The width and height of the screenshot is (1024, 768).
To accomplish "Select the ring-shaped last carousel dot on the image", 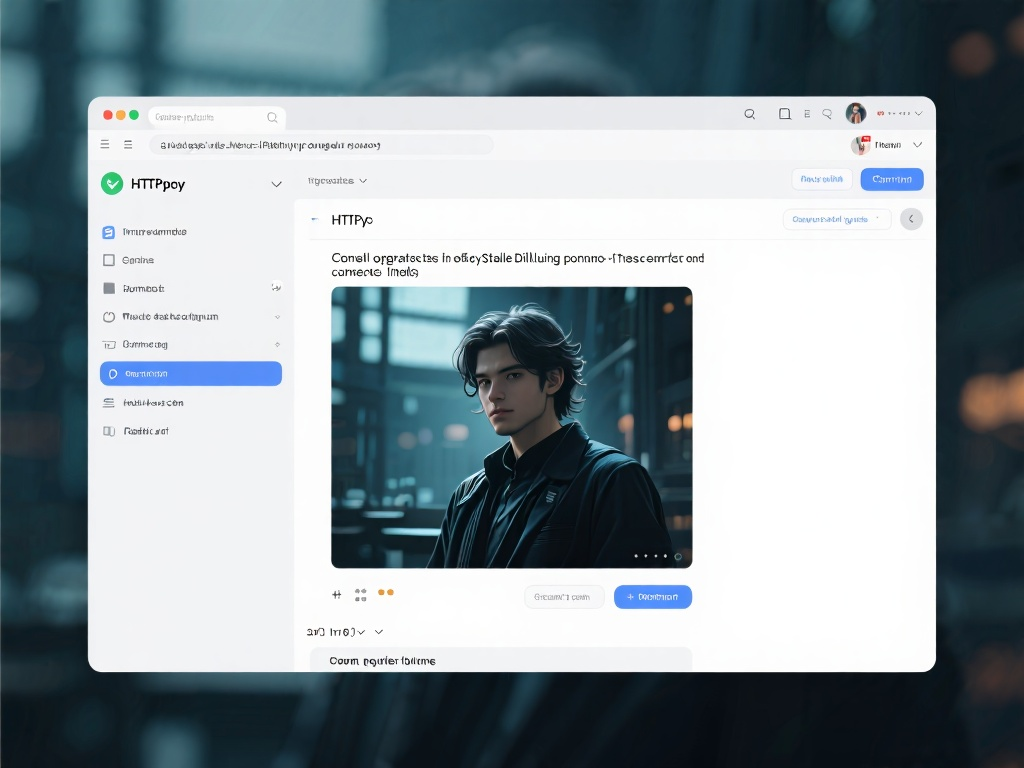I will pyautogui.click(x=678, y=556).
